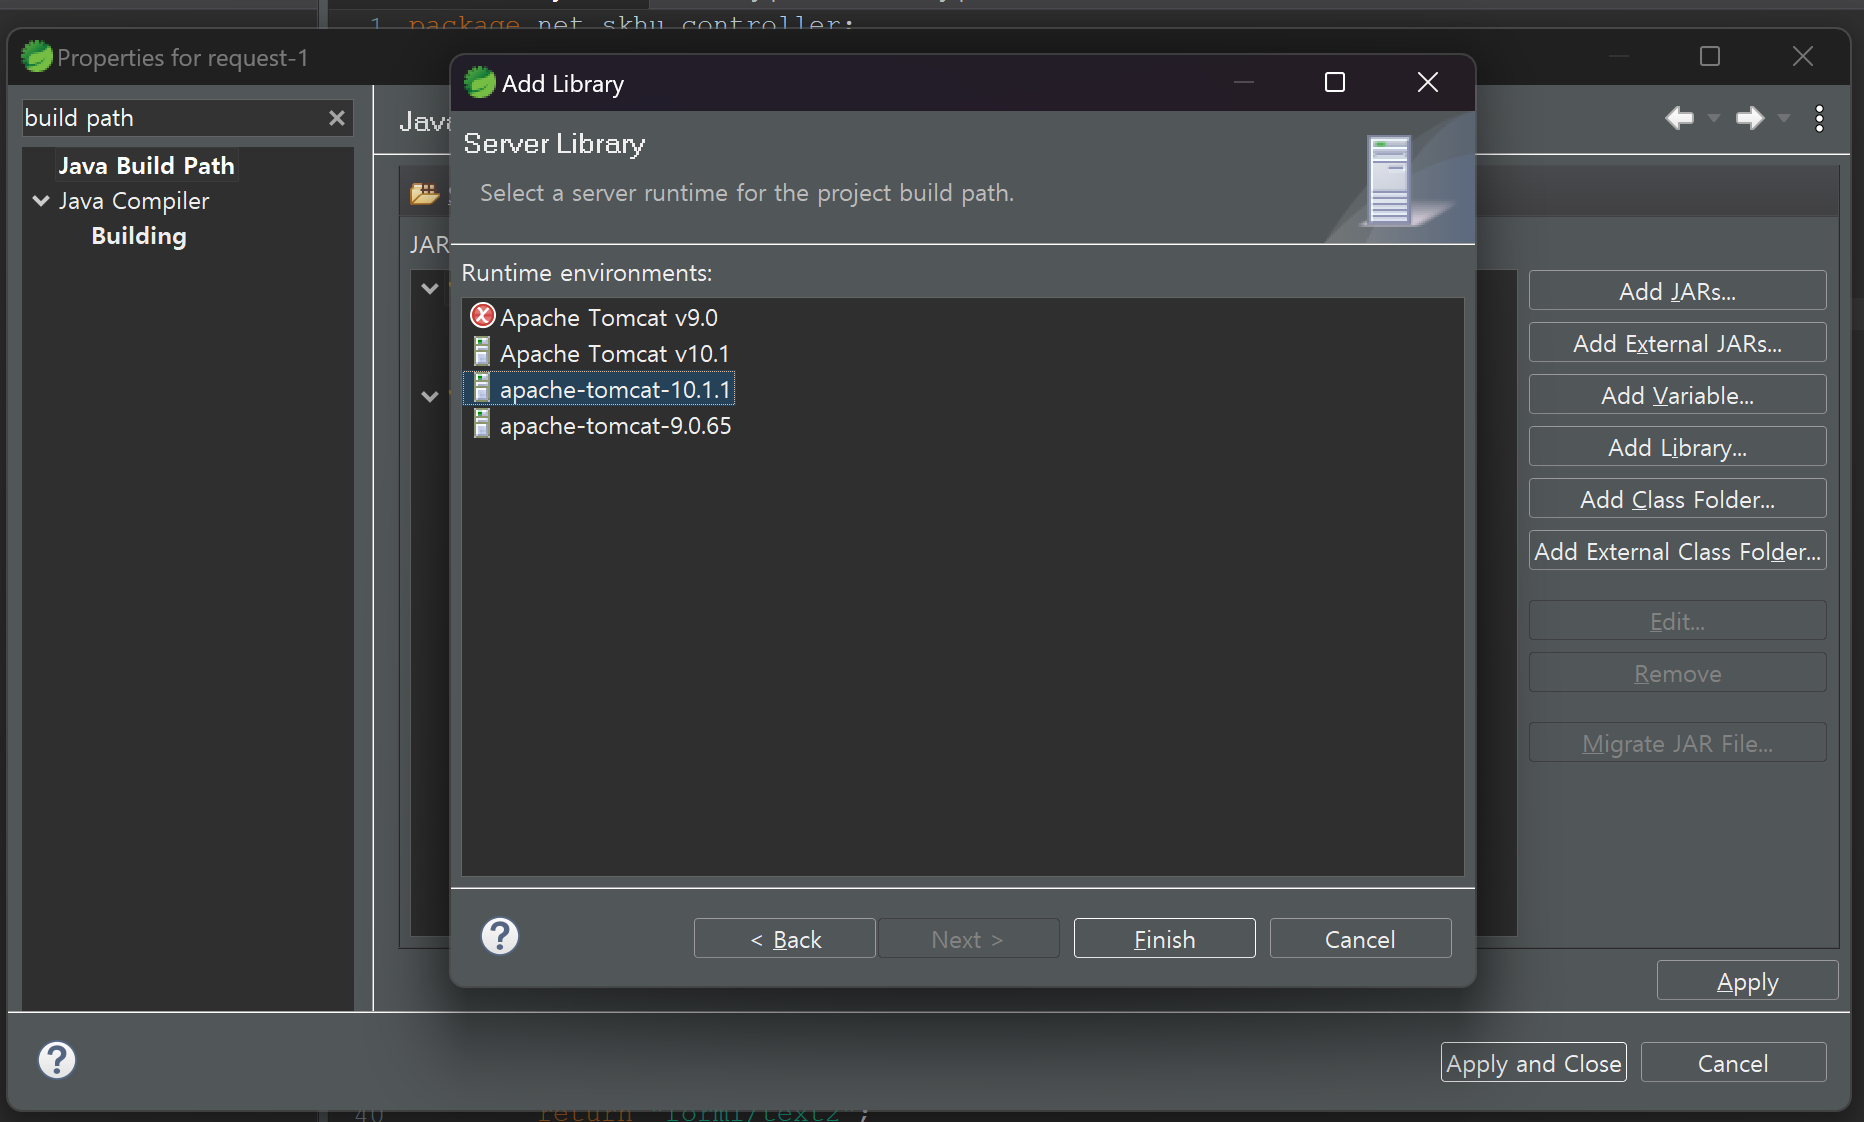Close the Properties for request-1 window

(x=1803, y=56)
